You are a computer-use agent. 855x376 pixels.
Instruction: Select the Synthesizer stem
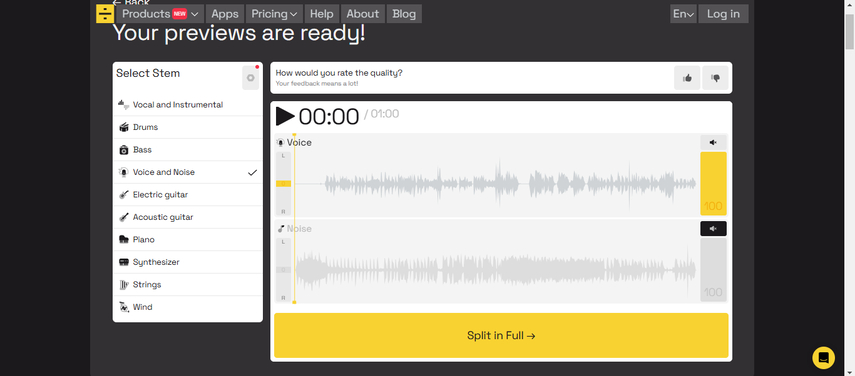[188, 262]
